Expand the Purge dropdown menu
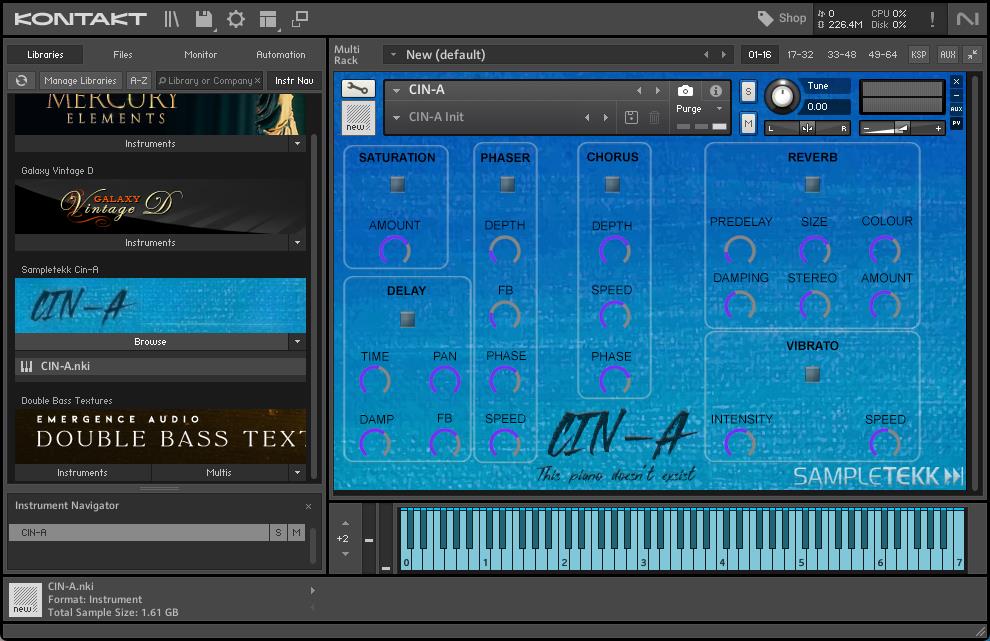 (x=718, y=109)
